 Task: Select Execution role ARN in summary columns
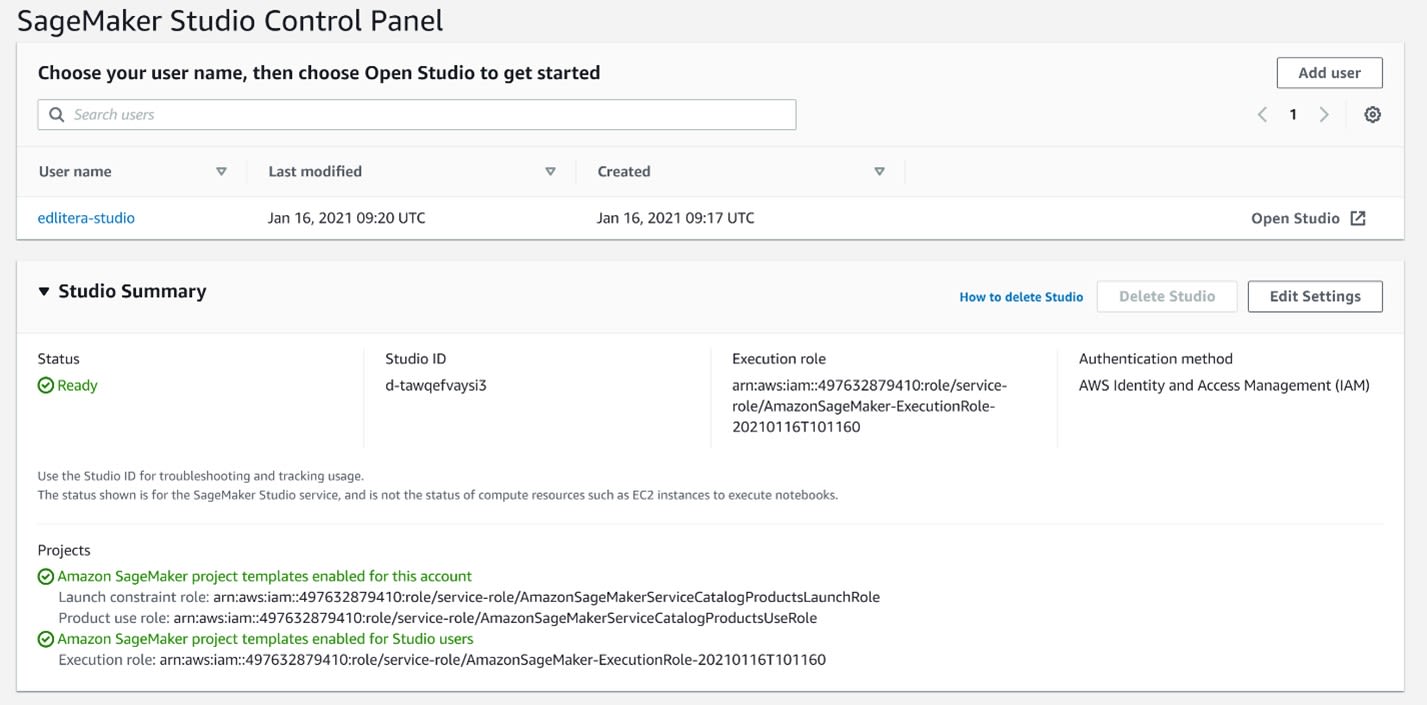[870, 406]
